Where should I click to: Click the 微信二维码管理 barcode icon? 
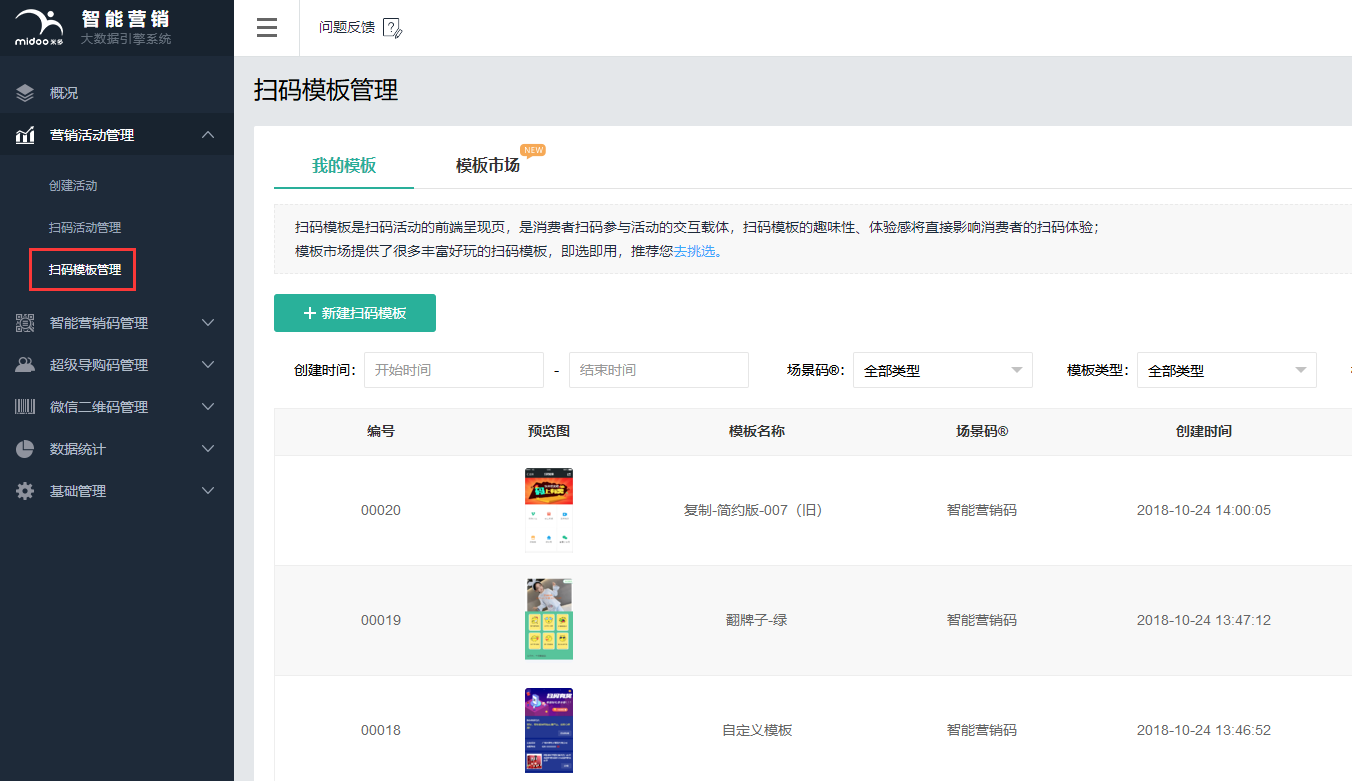tap(25, 407)
